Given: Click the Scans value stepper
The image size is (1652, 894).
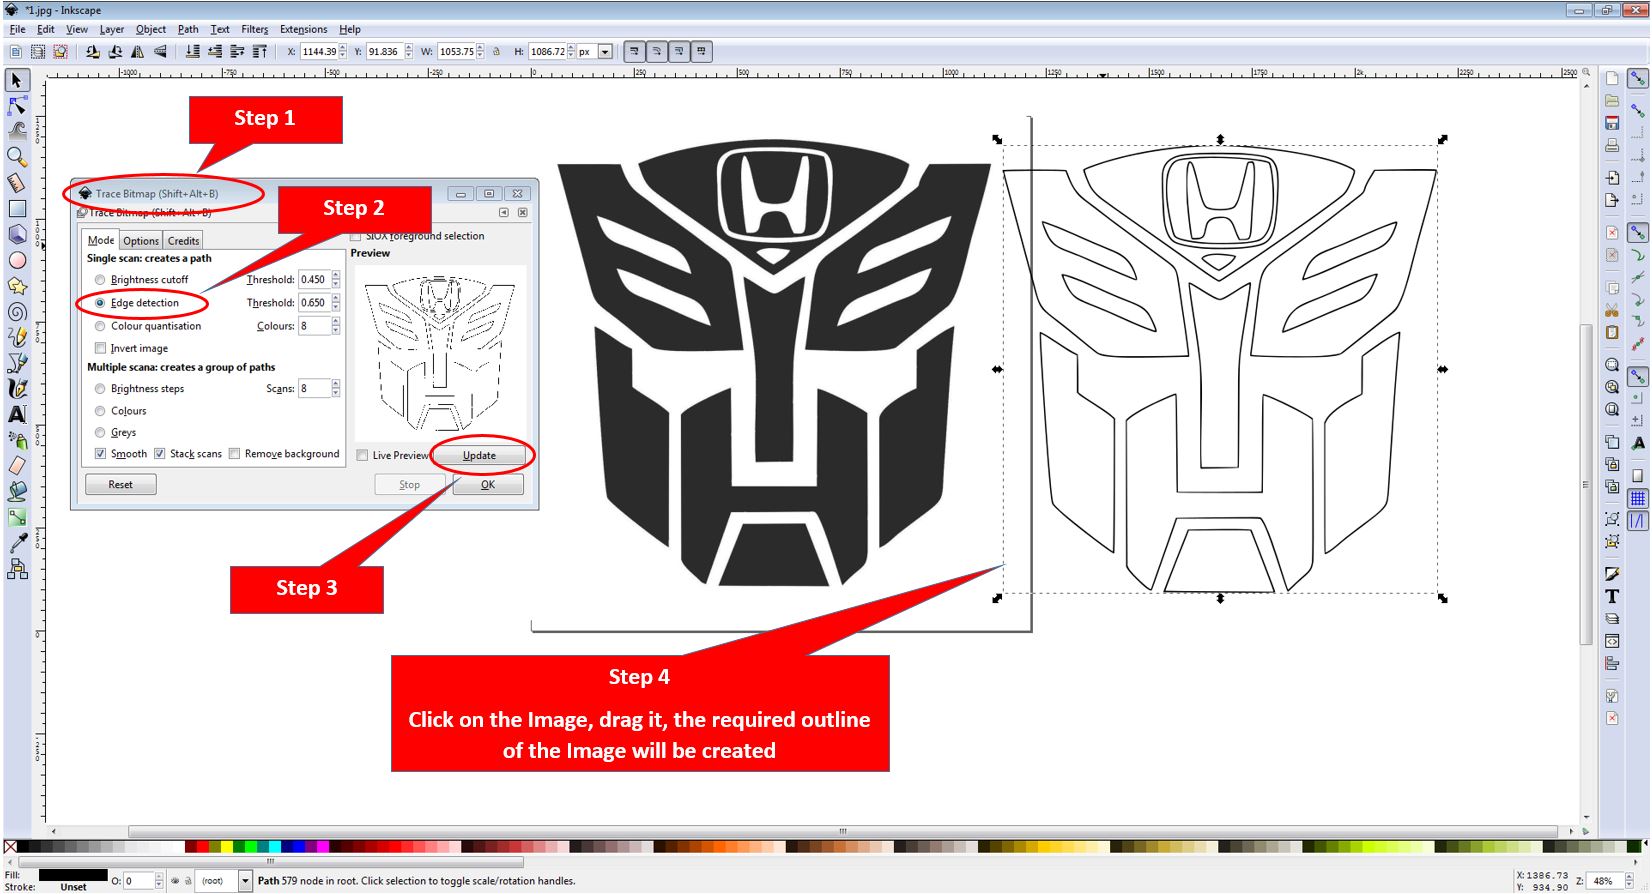Looking at the screenshot, I should point(336,389).
